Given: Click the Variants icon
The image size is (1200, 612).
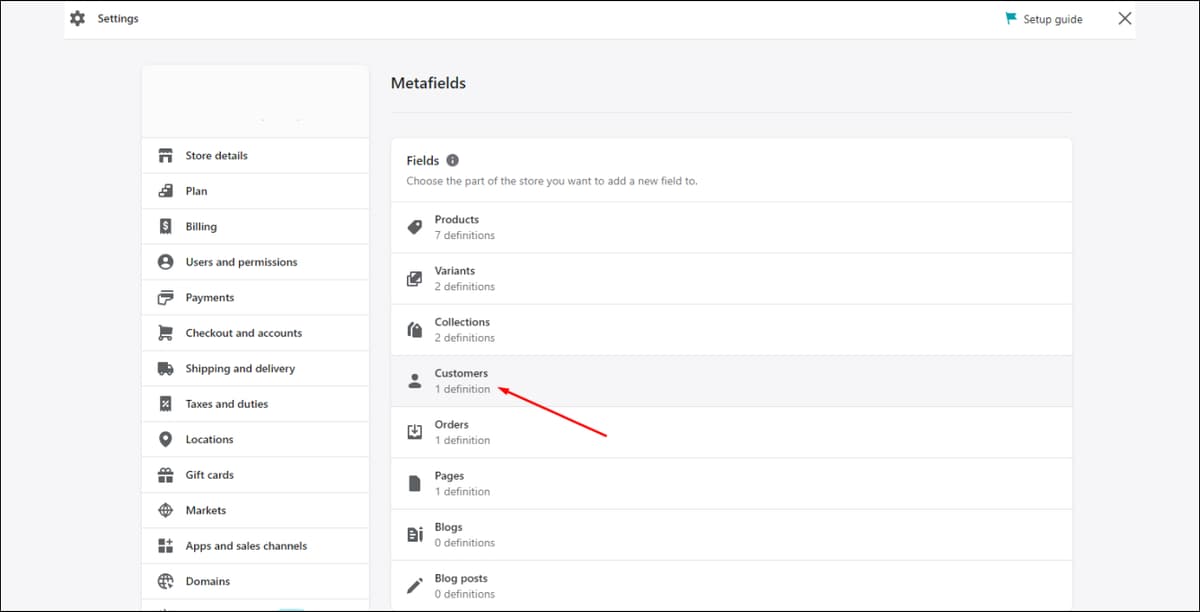Looking at the screenshot, I should point(415,279).
